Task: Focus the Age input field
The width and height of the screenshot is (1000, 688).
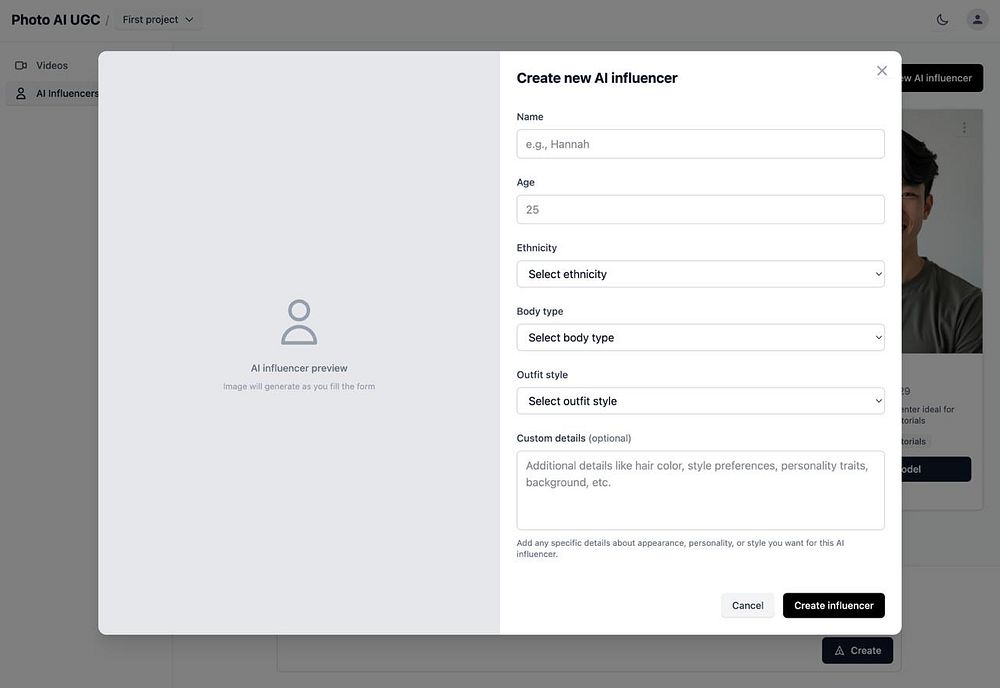Action: click(x=700, y=210)
